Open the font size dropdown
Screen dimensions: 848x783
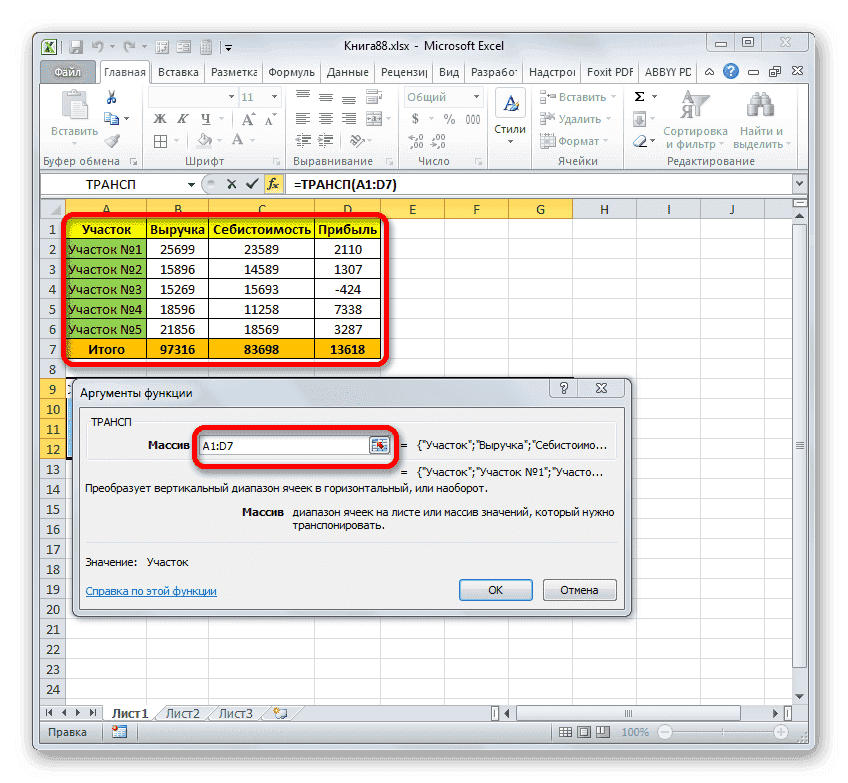(273, 96)
